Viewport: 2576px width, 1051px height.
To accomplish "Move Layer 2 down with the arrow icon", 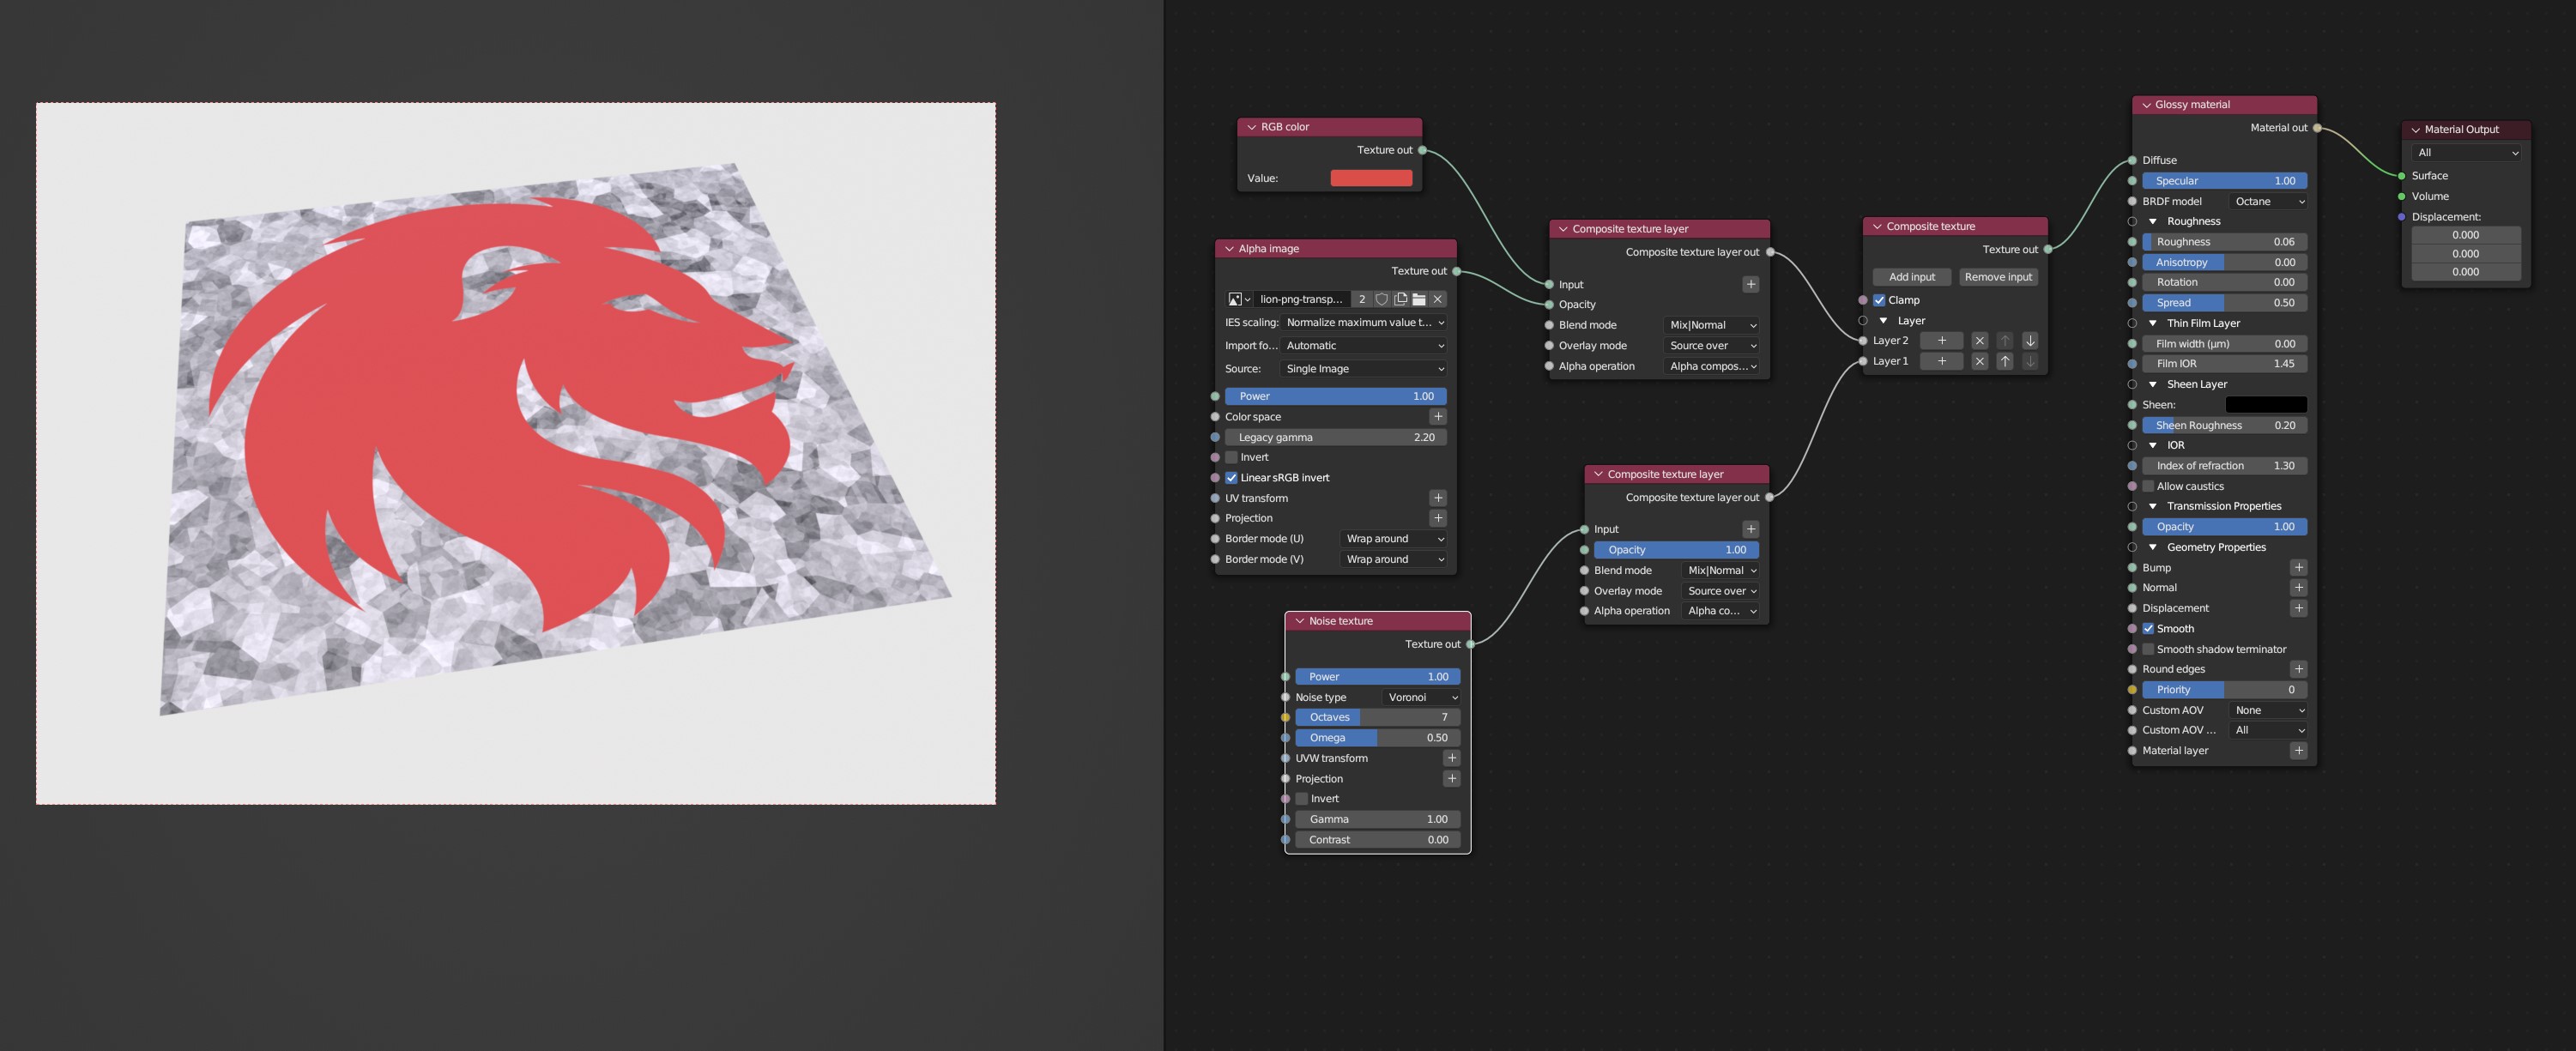I will click(2030, 341).
